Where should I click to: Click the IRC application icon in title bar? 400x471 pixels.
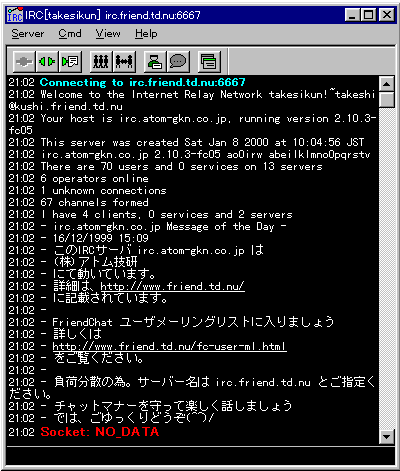(x=15, y=15)
